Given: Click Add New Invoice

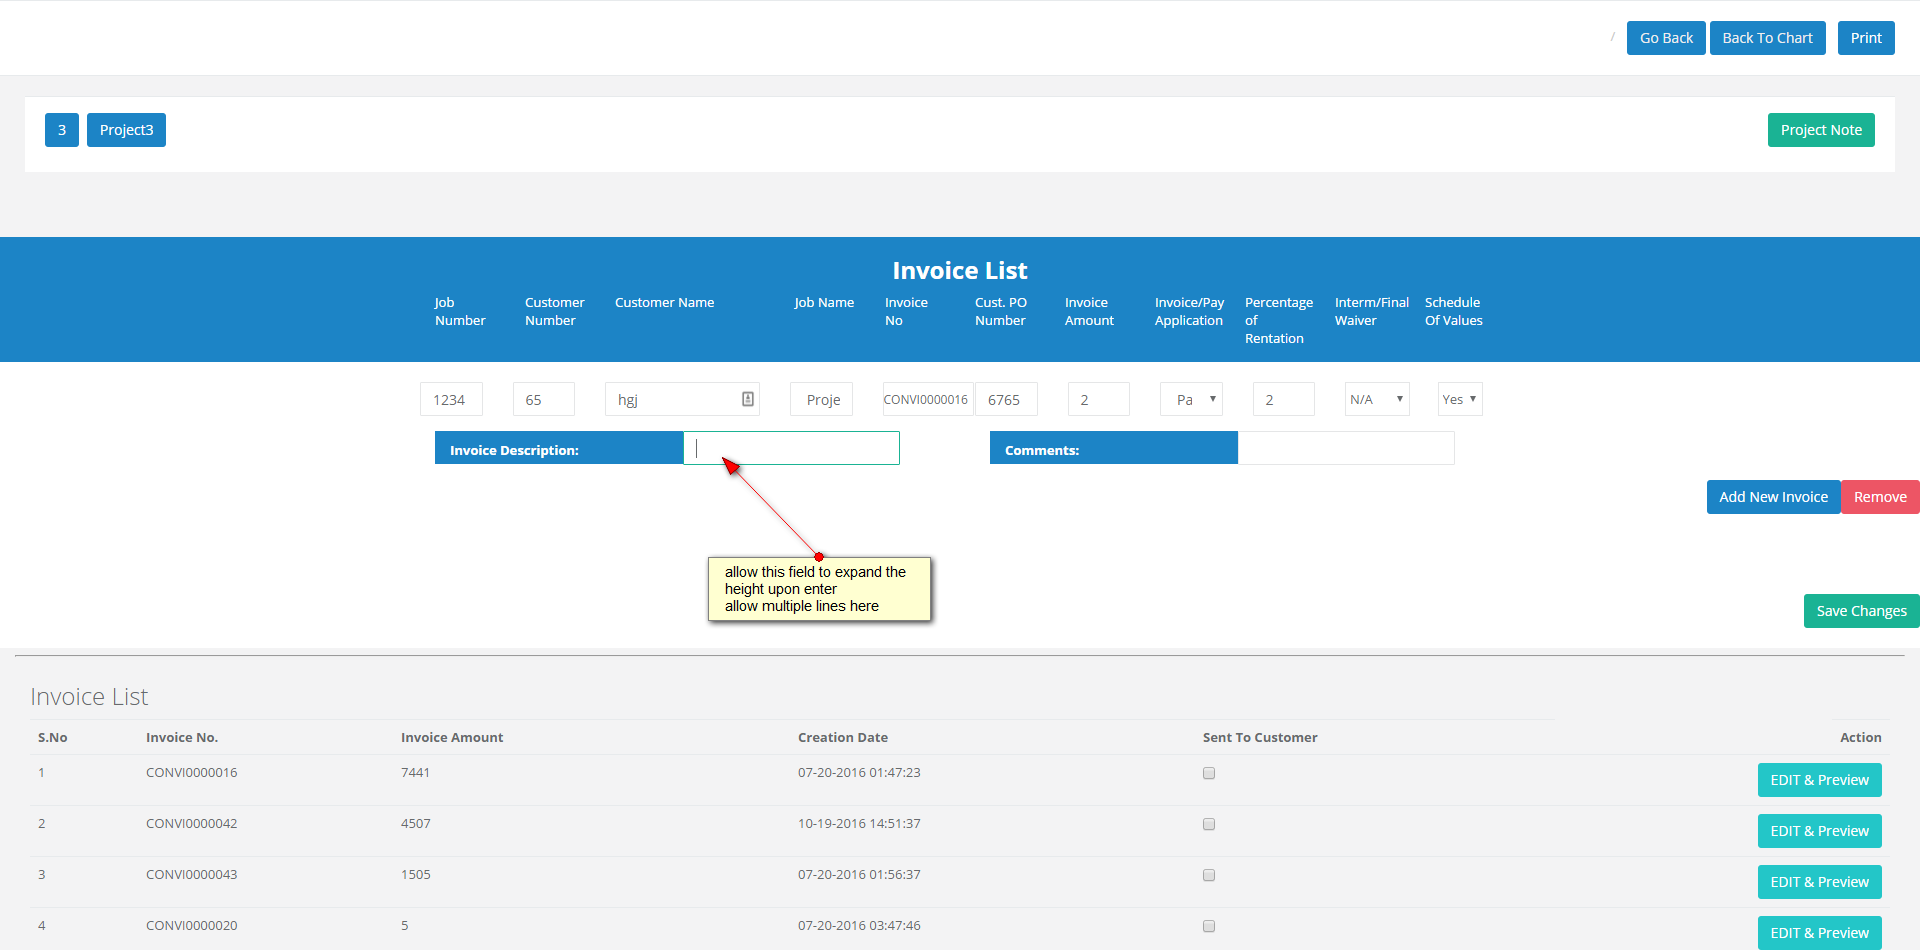Looking at the screenshot, I should tap(1773, 497).
